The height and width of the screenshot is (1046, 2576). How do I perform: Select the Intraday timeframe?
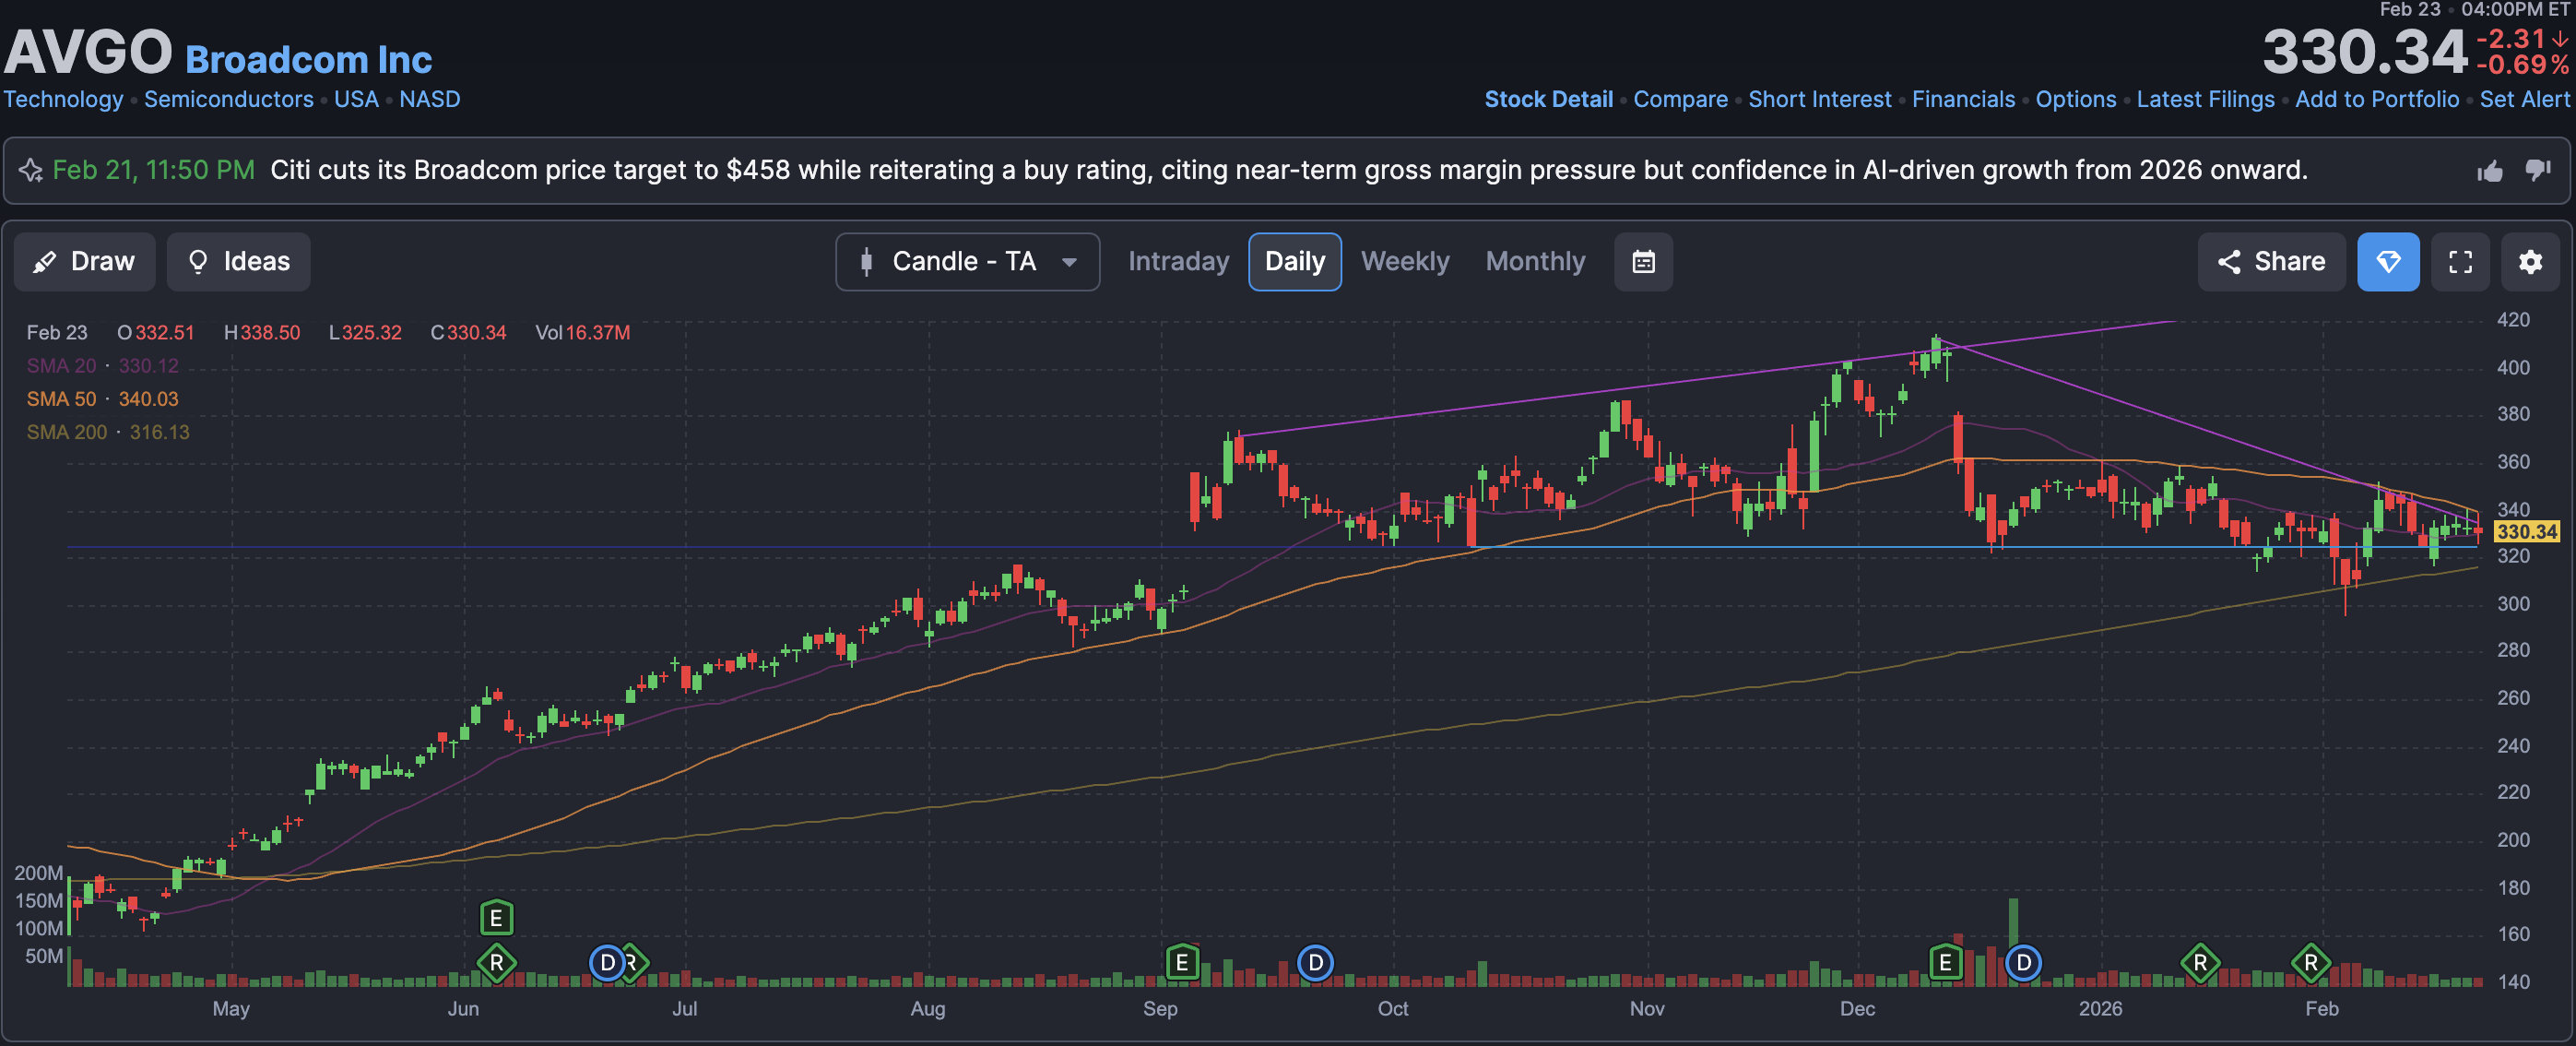click(1178, 262)
